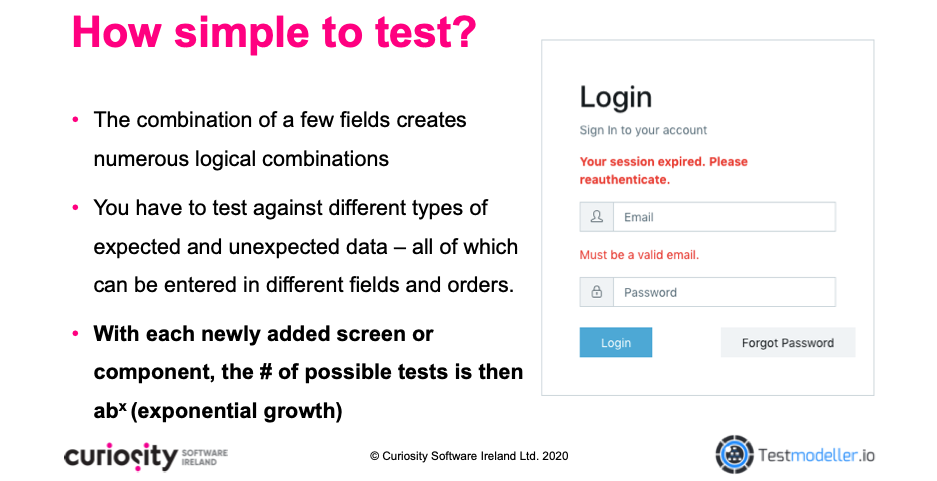Click the 'Must be a valid email' warning
Image resolution: width=937 pixels, height=481 pixels.
click(639, 255)
